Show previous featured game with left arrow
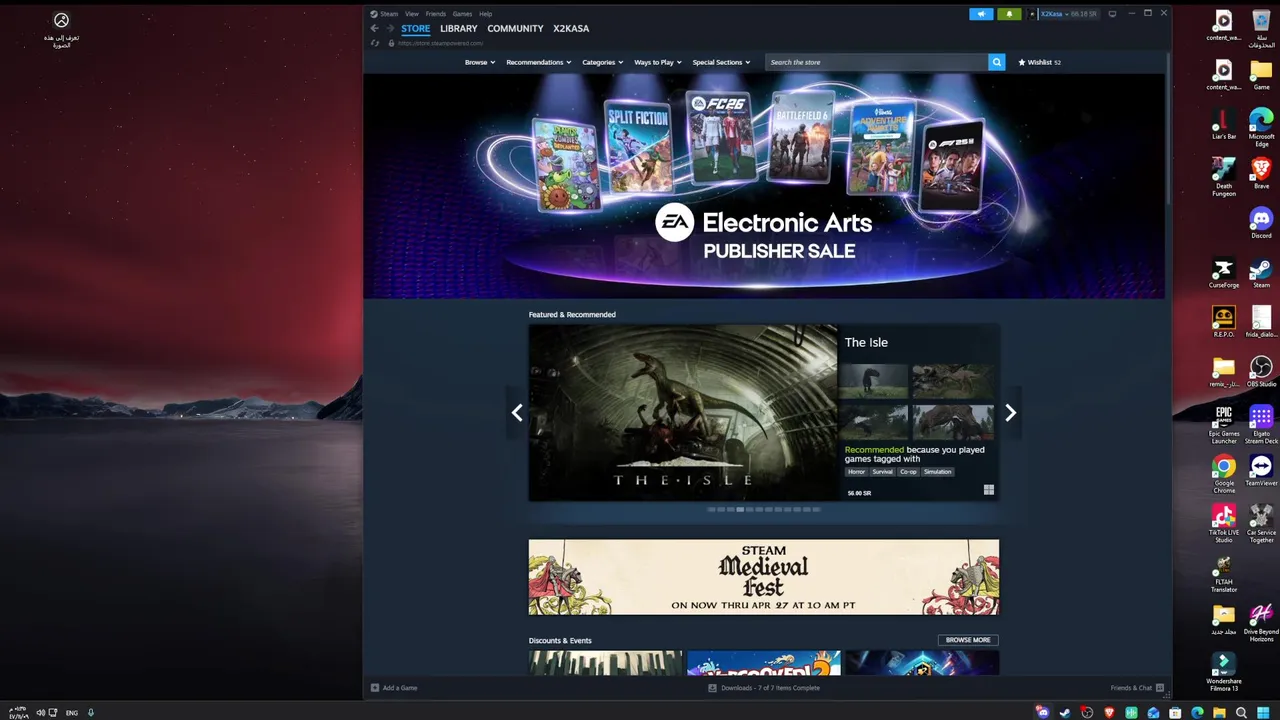This screenshot has height=720, width=1280. tap(517, 413)
